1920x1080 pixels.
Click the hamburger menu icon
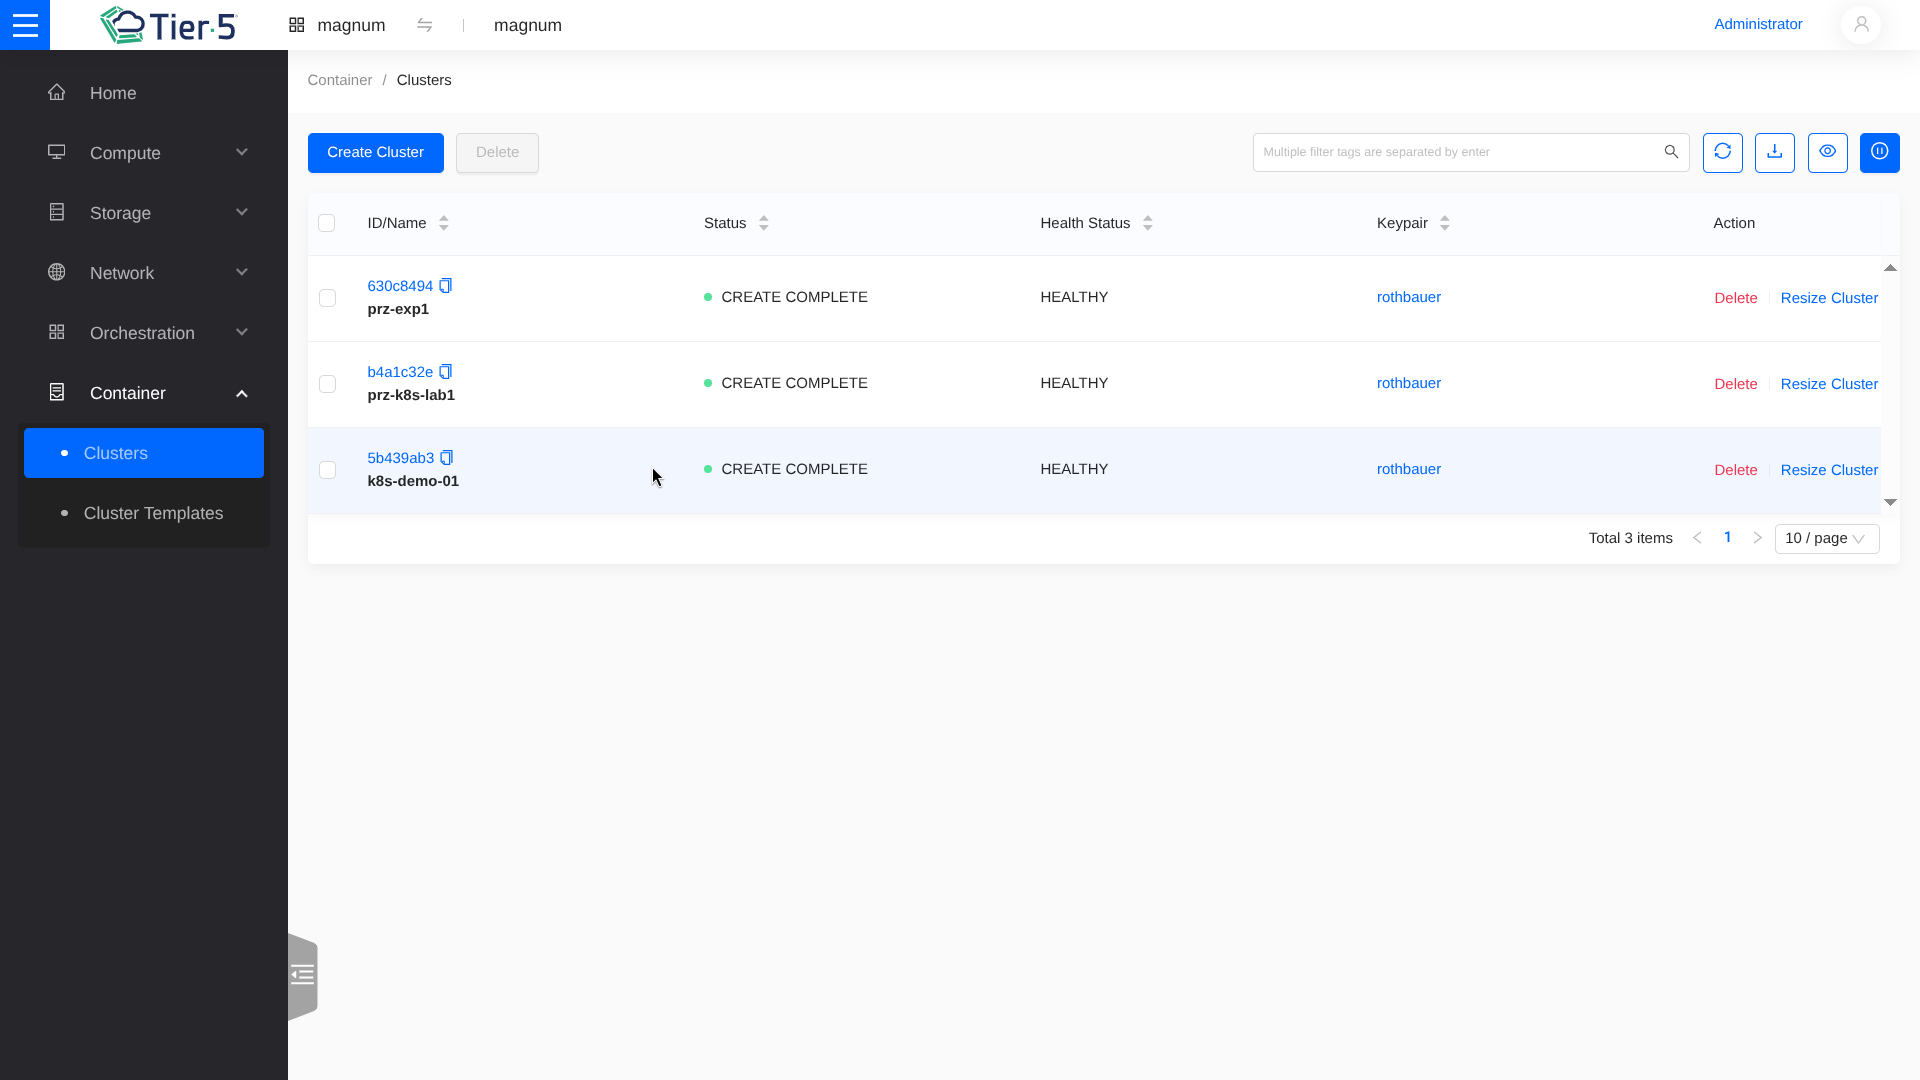tap(25, 25)
